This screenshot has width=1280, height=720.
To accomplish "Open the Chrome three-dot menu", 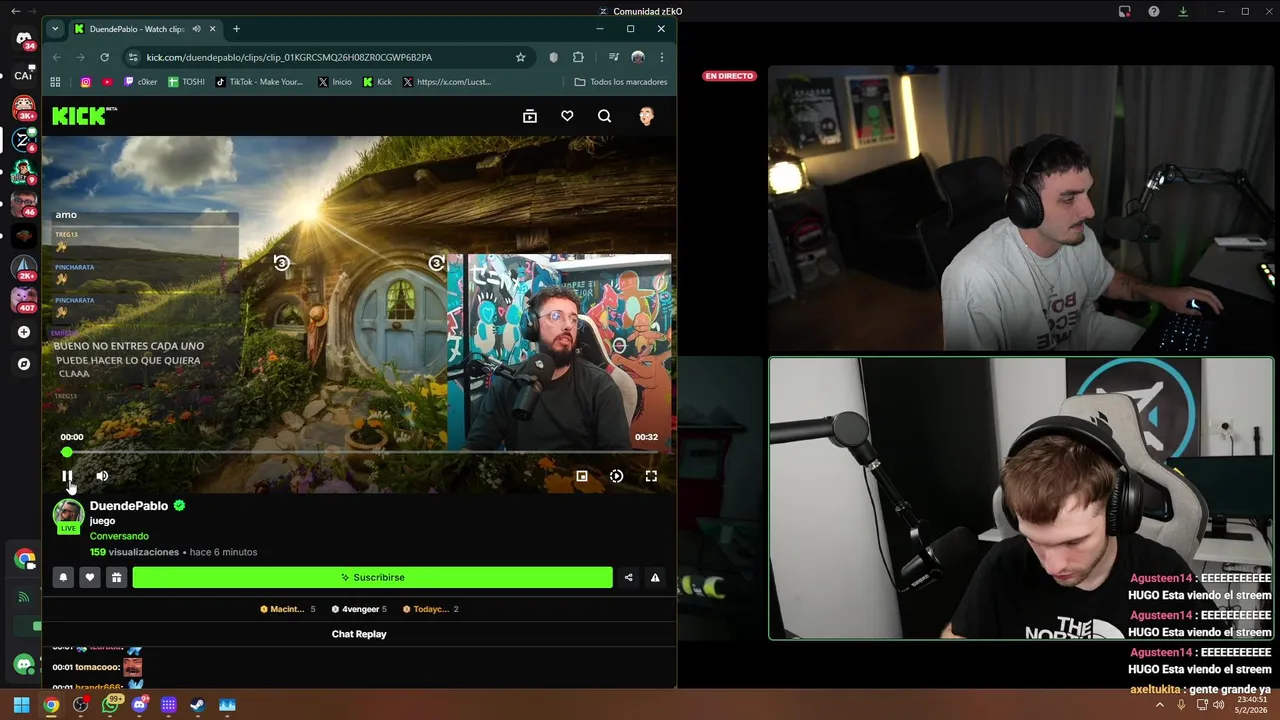I will click(661, 57).
